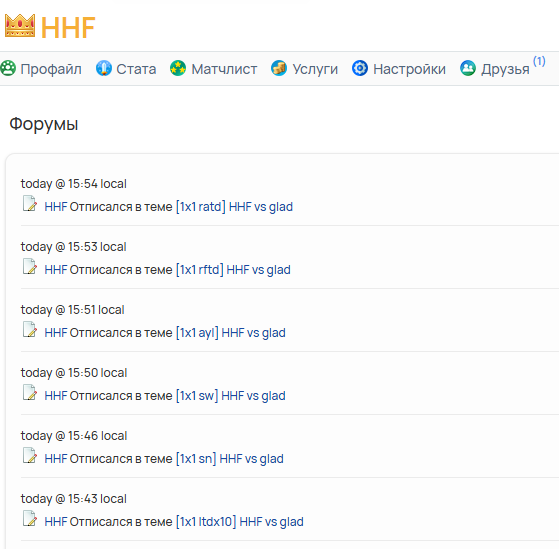Click the 'today @ 15:53 local' timestamp

coord(73,247)
